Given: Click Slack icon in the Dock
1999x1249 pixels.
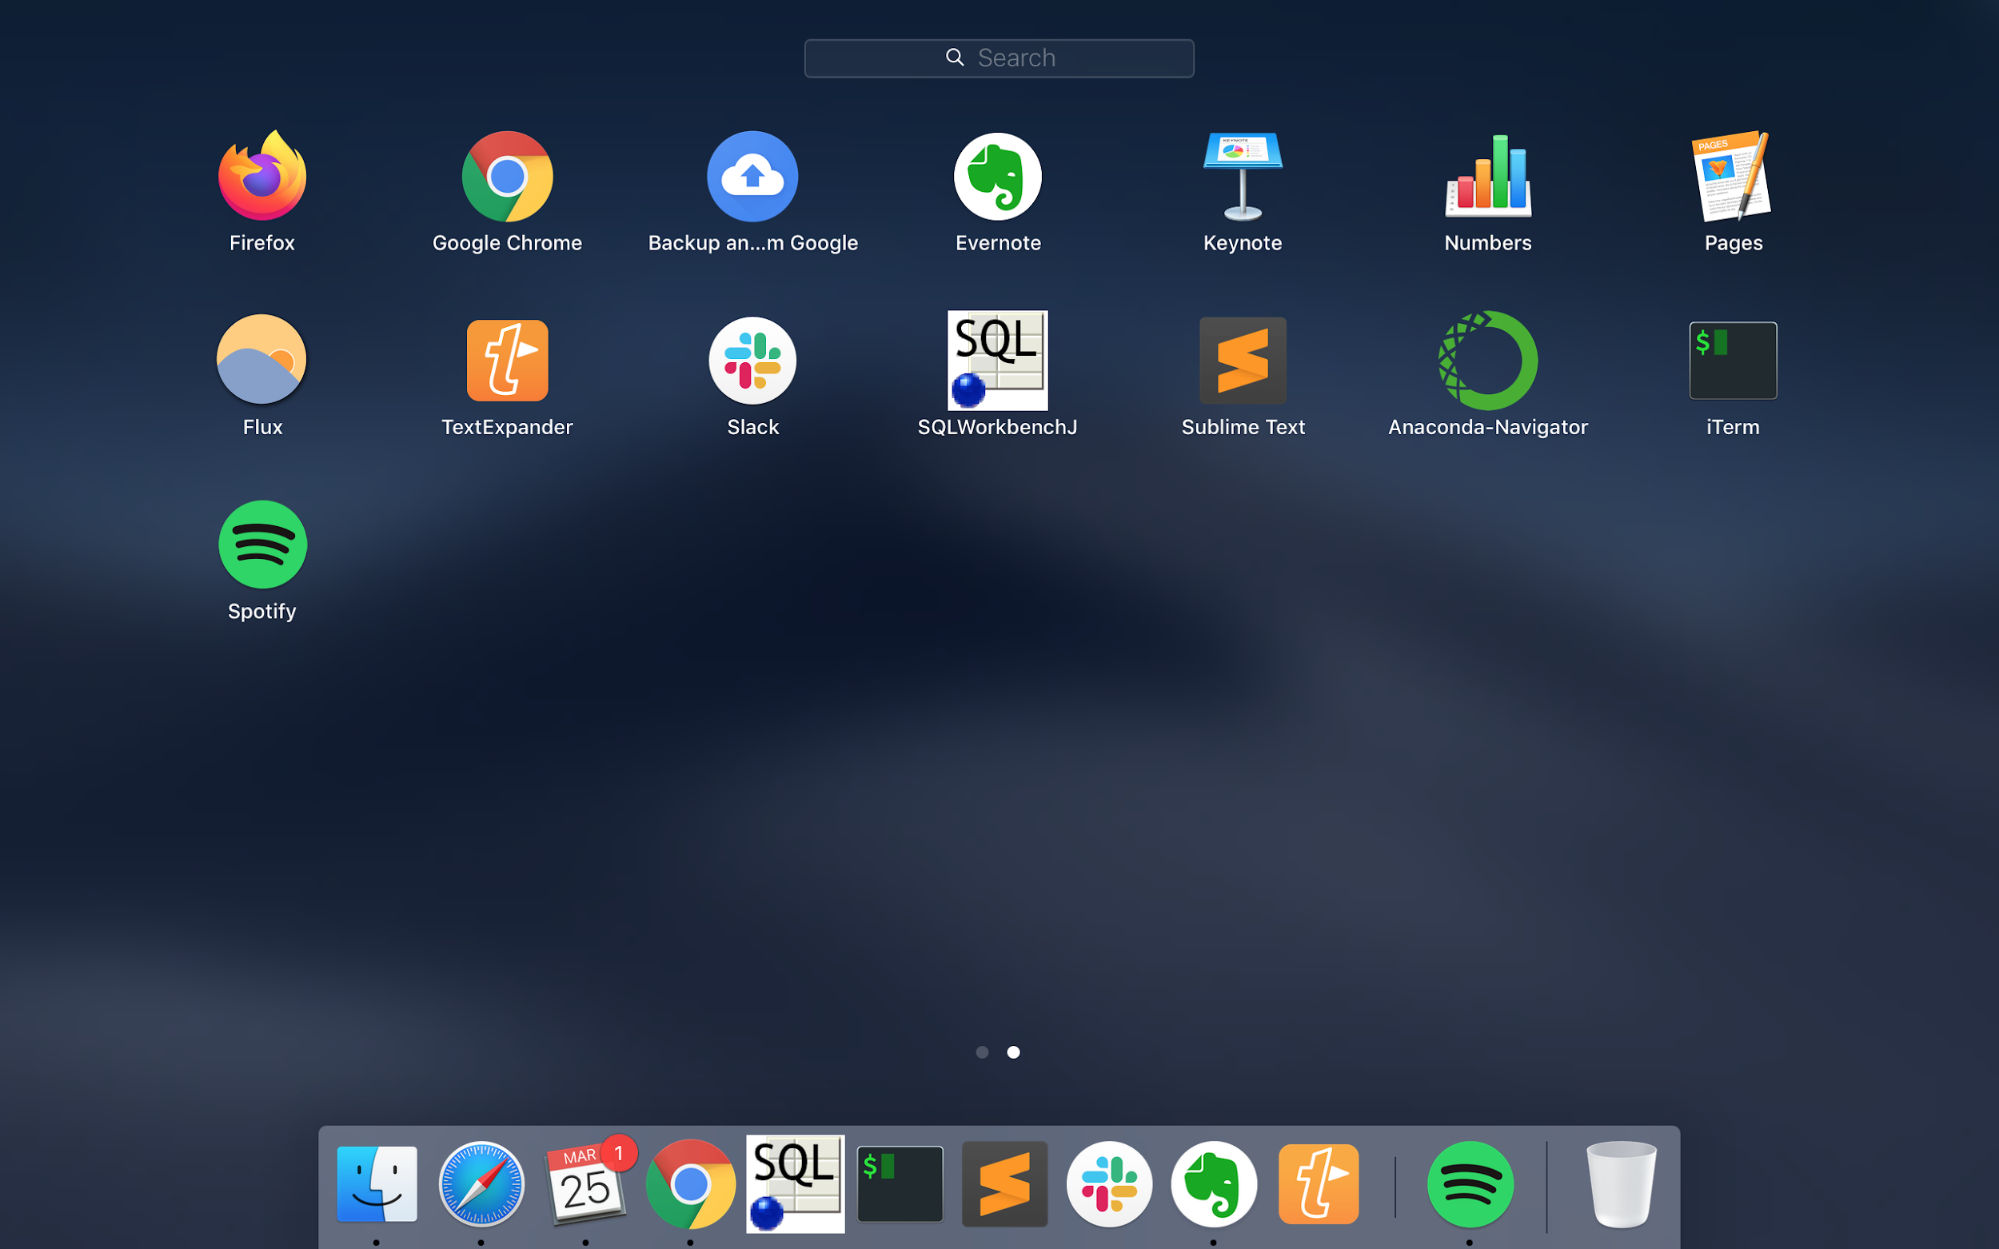Looking at the screenshot, I should click(x=1109, y=1184).
